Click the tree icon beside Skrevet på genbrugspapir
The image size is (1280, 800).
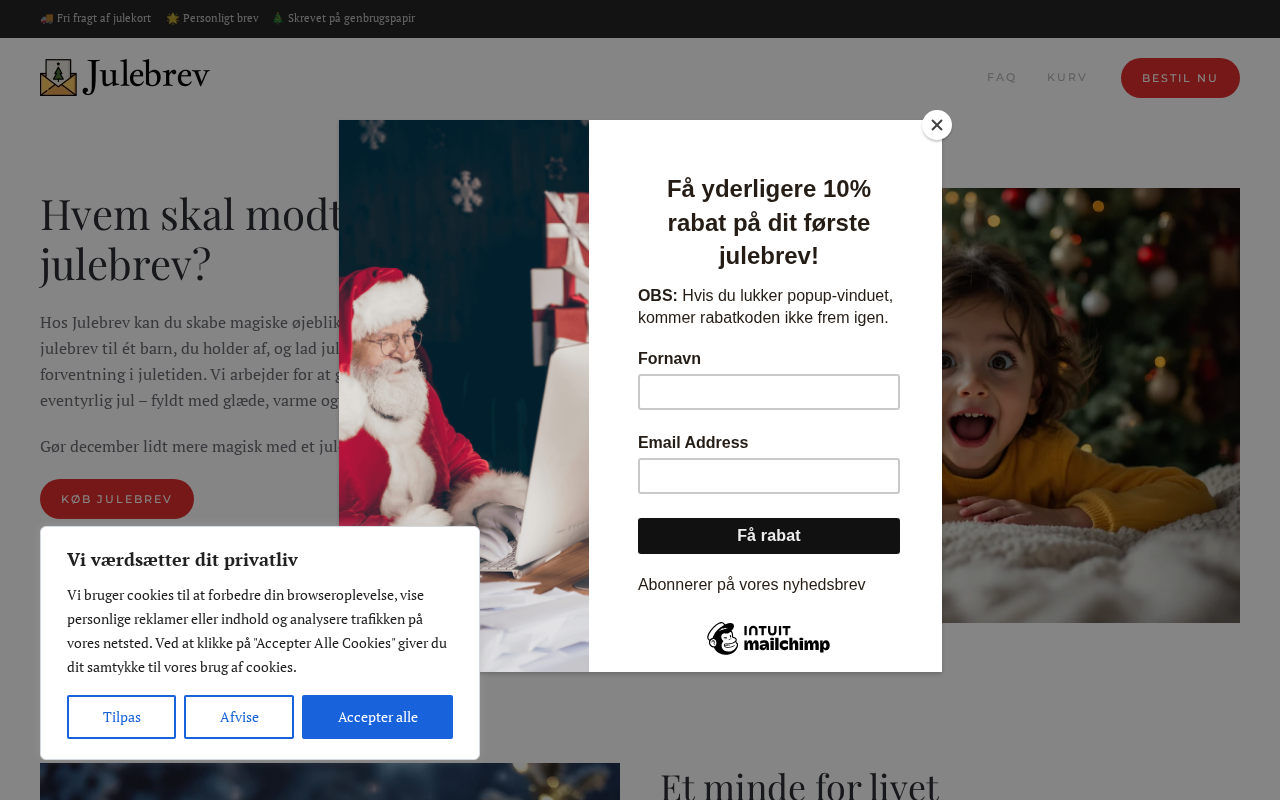pos(278,18)
